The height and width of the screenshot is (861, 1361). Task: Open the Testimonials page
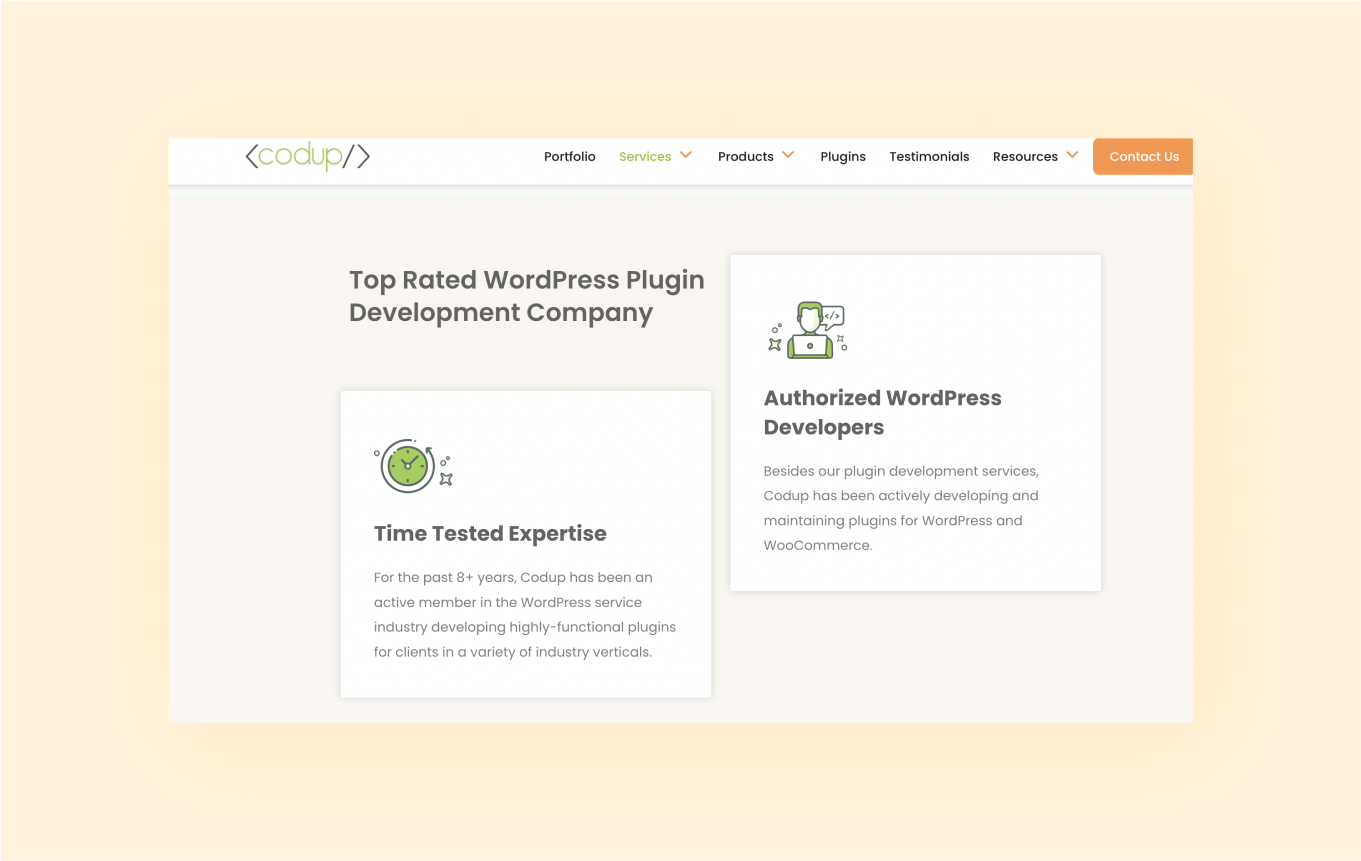[929, 157]
